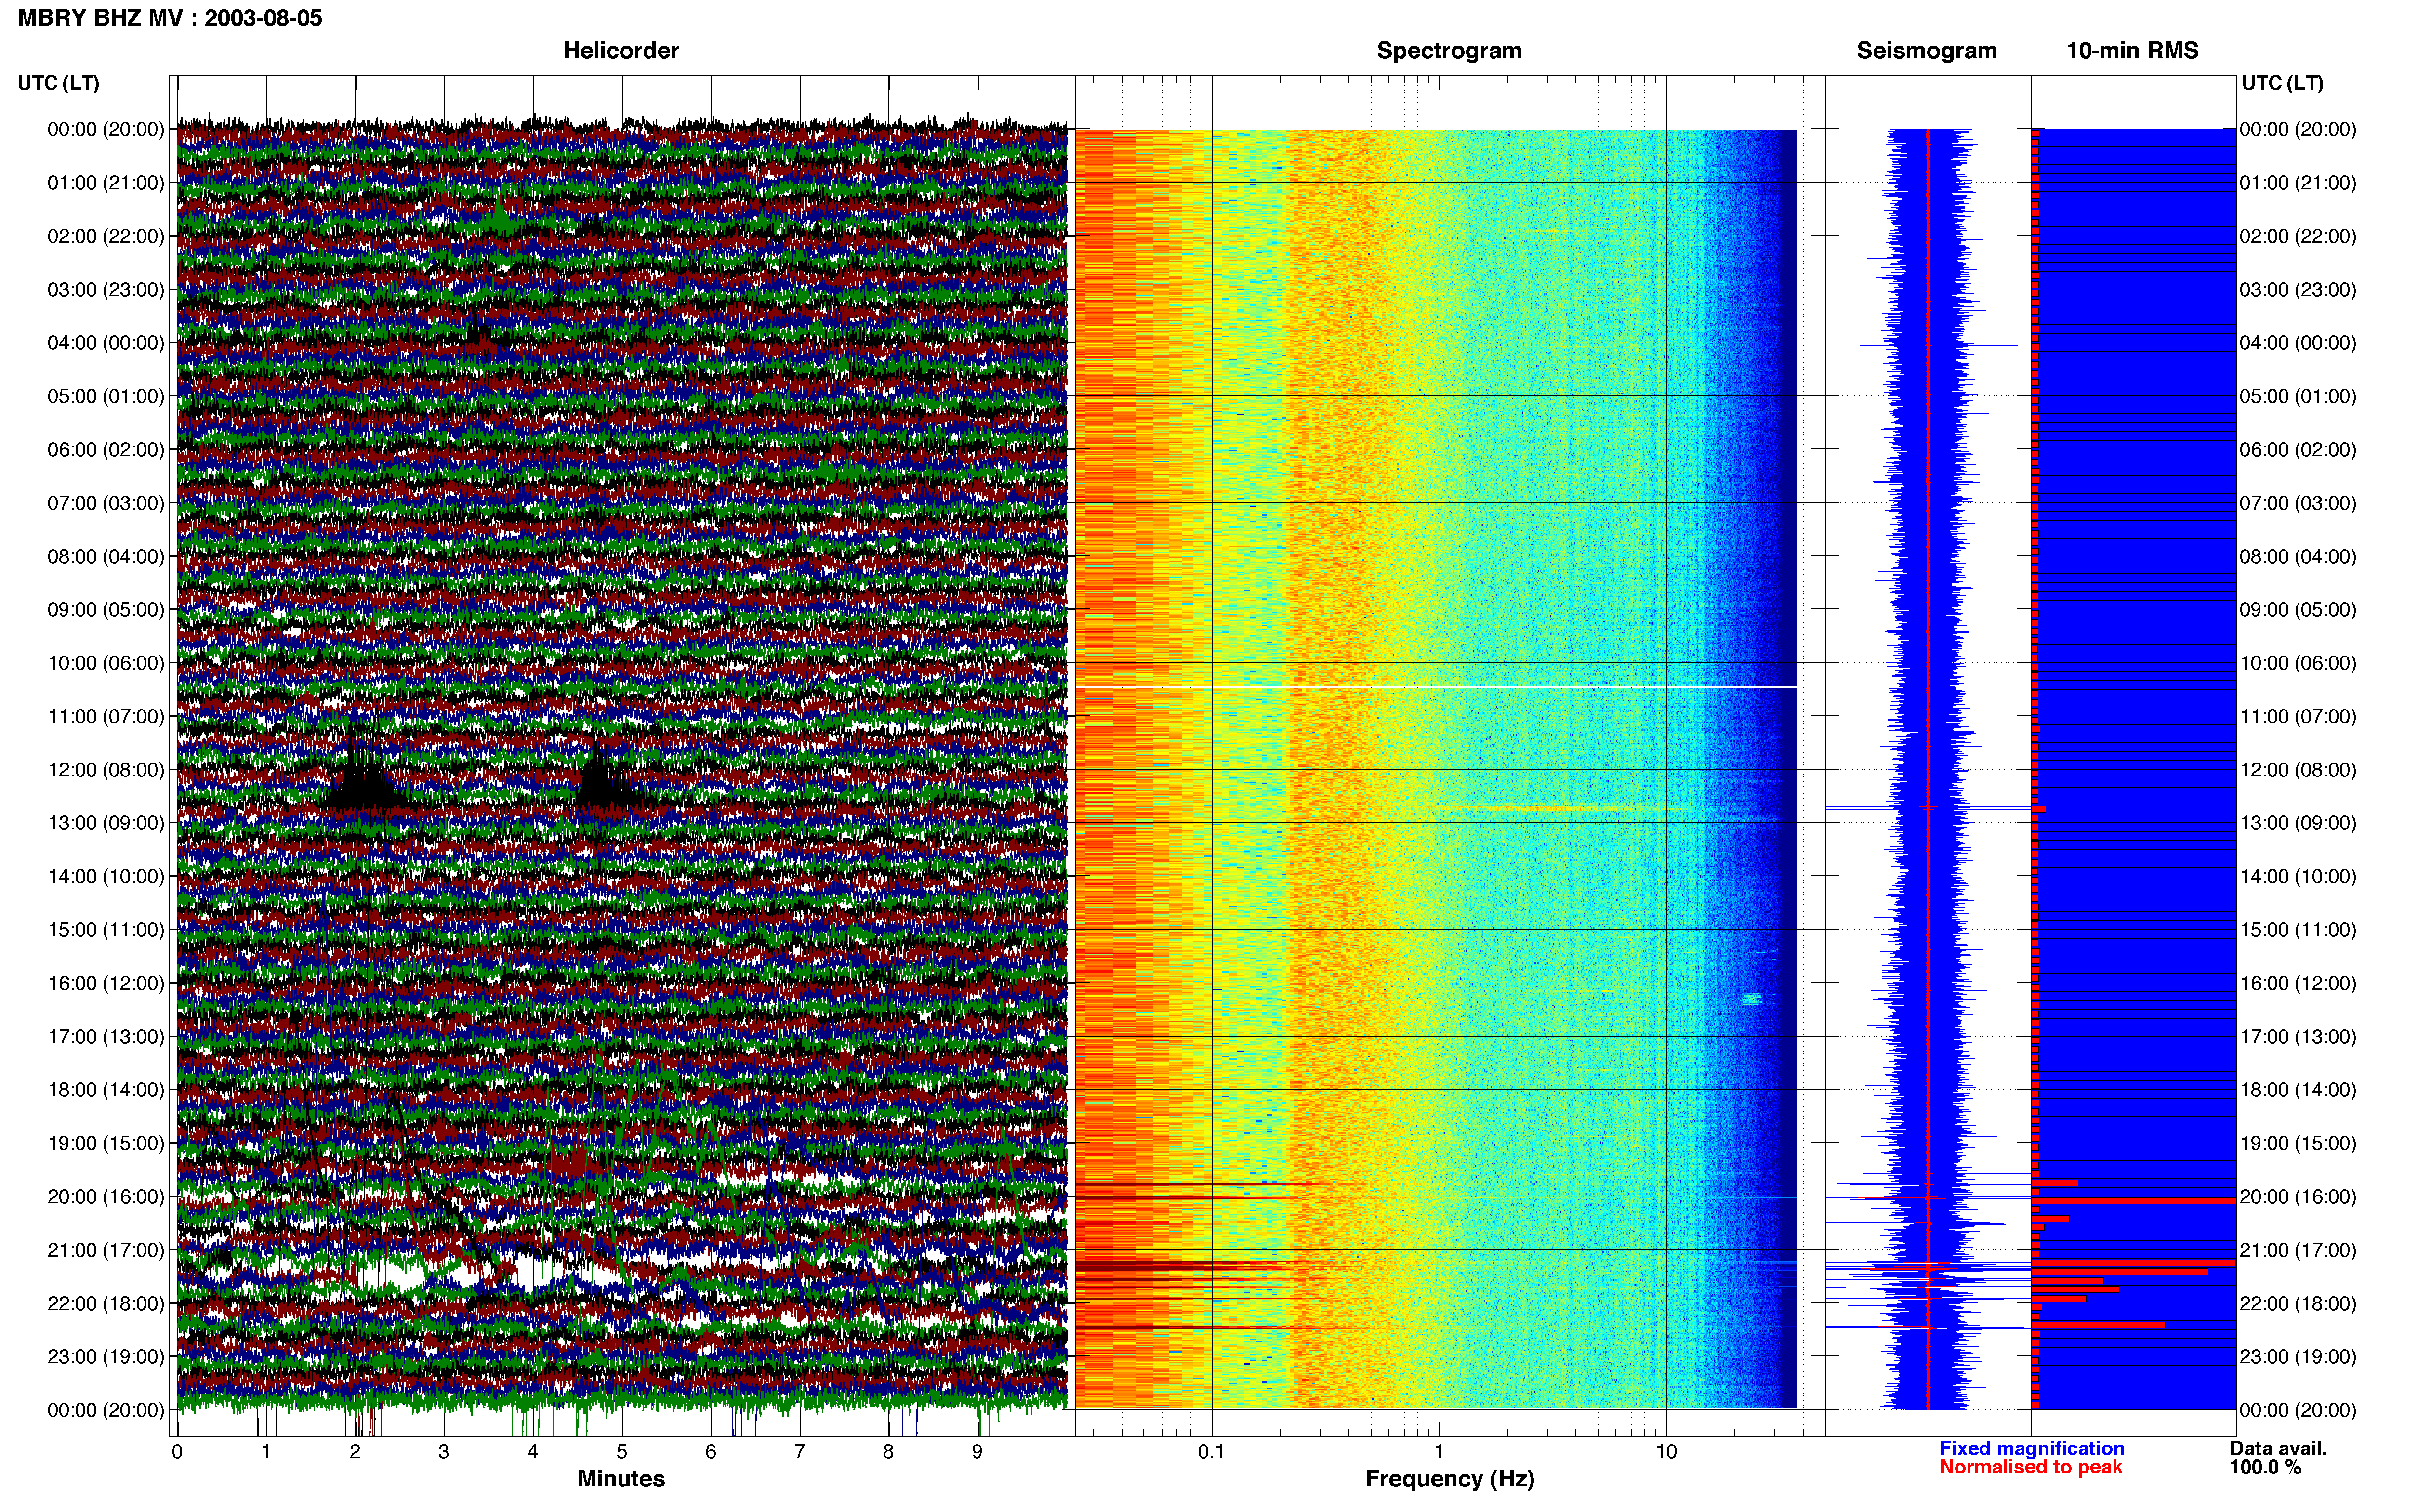The width and height of the screenshot is (2418, 1512).
Task: Select the left '21:00 (17:00)' time label
Action: (x=106, y=1250)
